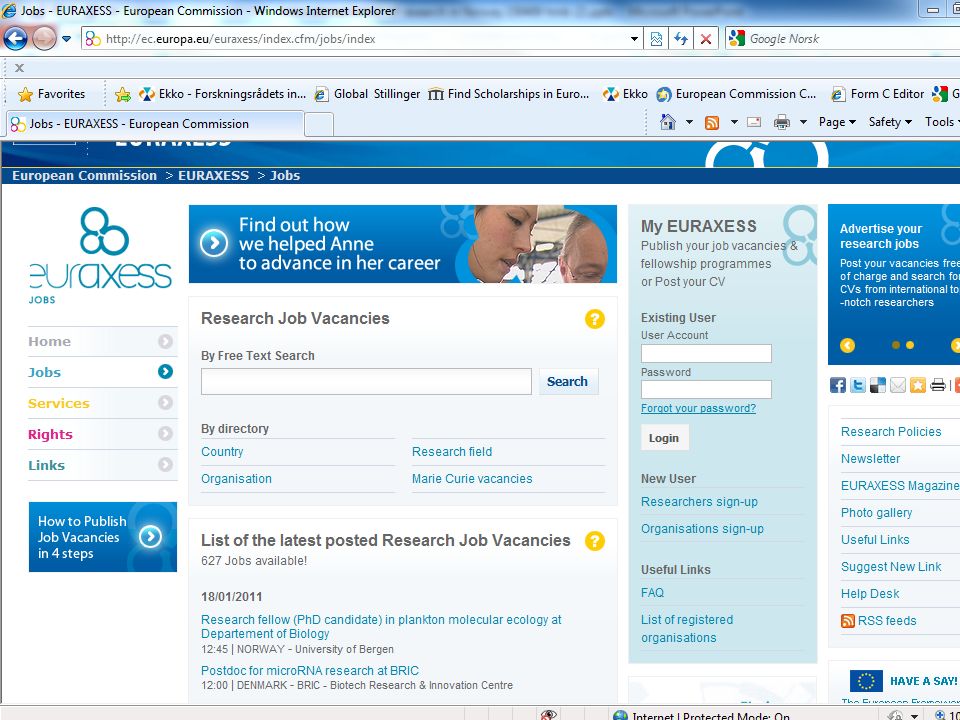
Task: Click the Home page house icon
Action: (668, 122)
